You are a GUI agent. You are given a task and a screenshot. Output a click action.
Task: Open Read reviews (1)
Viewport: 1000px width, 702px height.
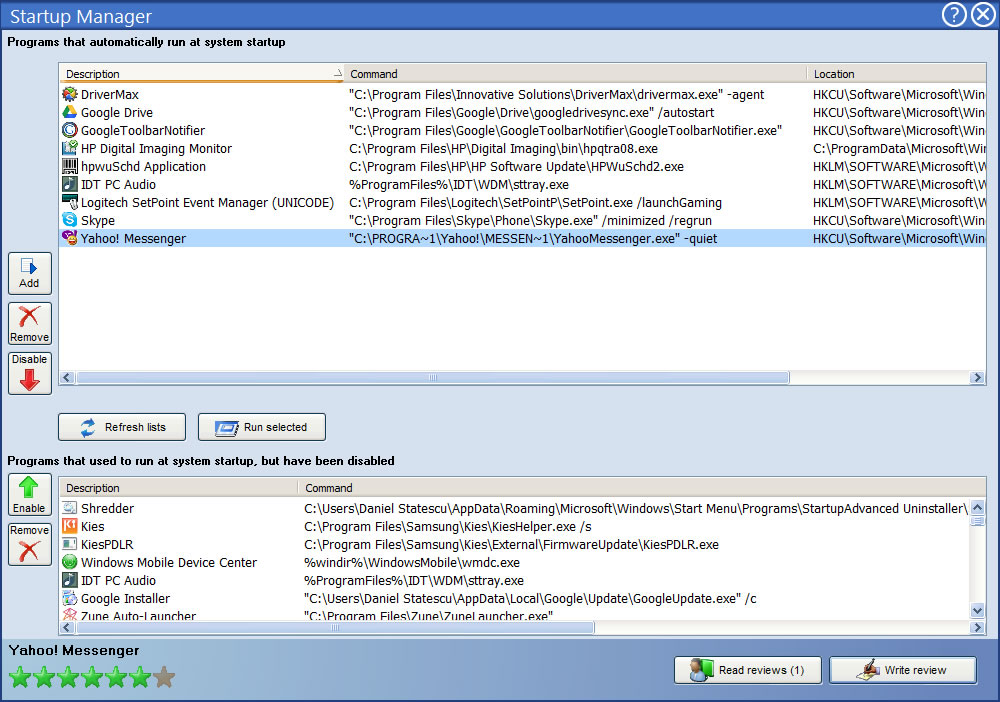pyautogui.click(x=747, y=670)
